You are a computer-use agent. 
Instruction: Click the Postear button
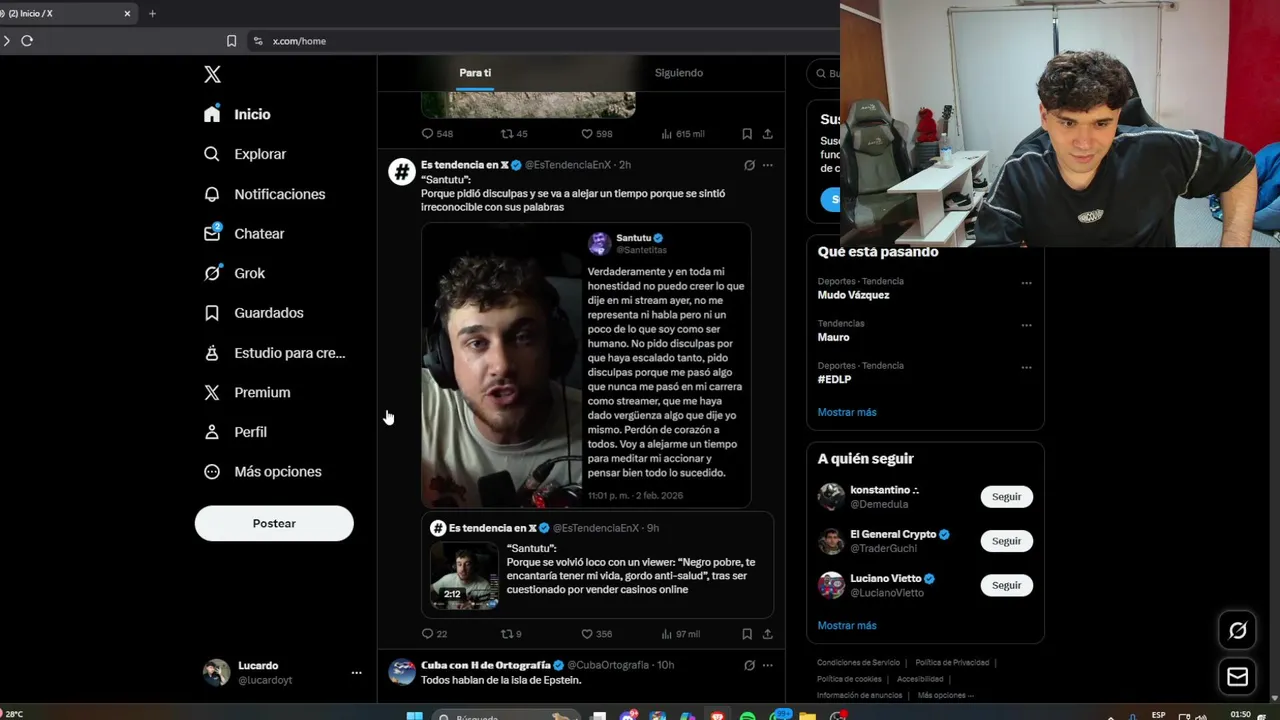point(274,523)
